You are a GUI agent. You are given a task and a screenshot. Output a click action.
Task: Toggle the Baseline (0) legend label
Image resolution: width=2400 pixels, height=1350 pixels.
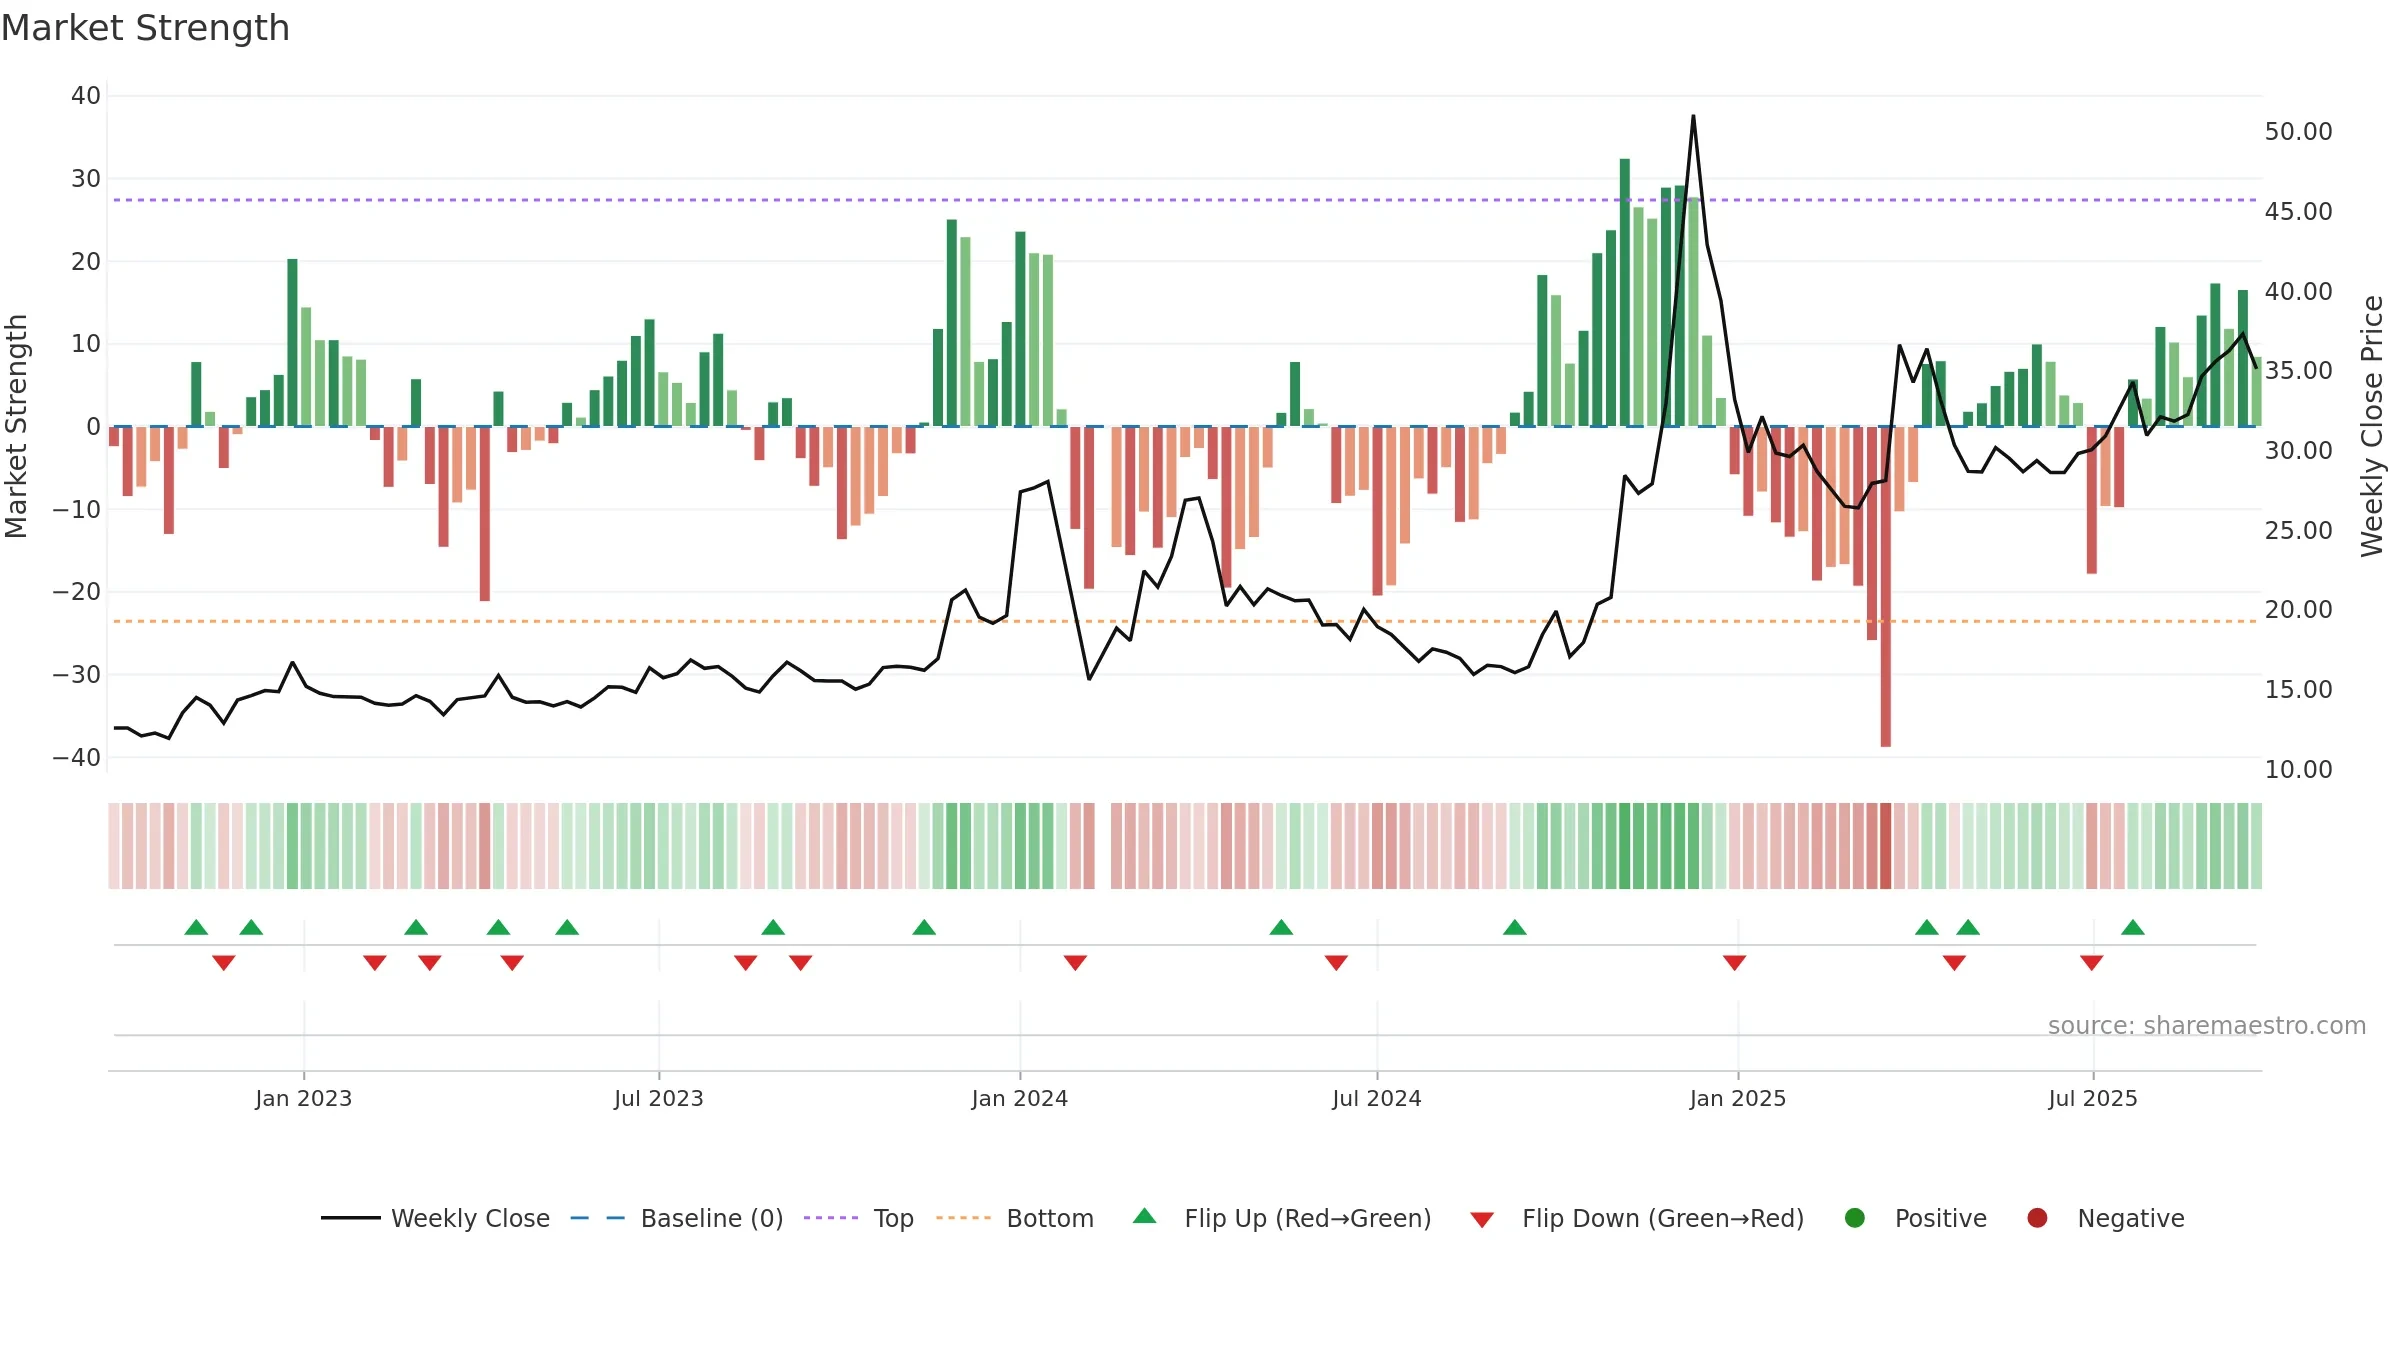tap(712, 1219)
